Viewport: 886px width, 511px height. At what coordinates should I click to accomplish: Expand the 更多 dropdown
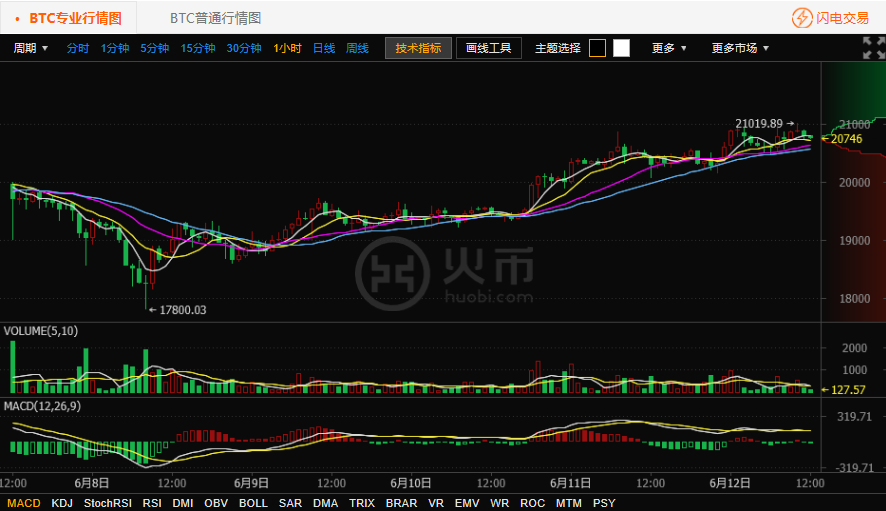pyautogui.click(x=669, y=48)
